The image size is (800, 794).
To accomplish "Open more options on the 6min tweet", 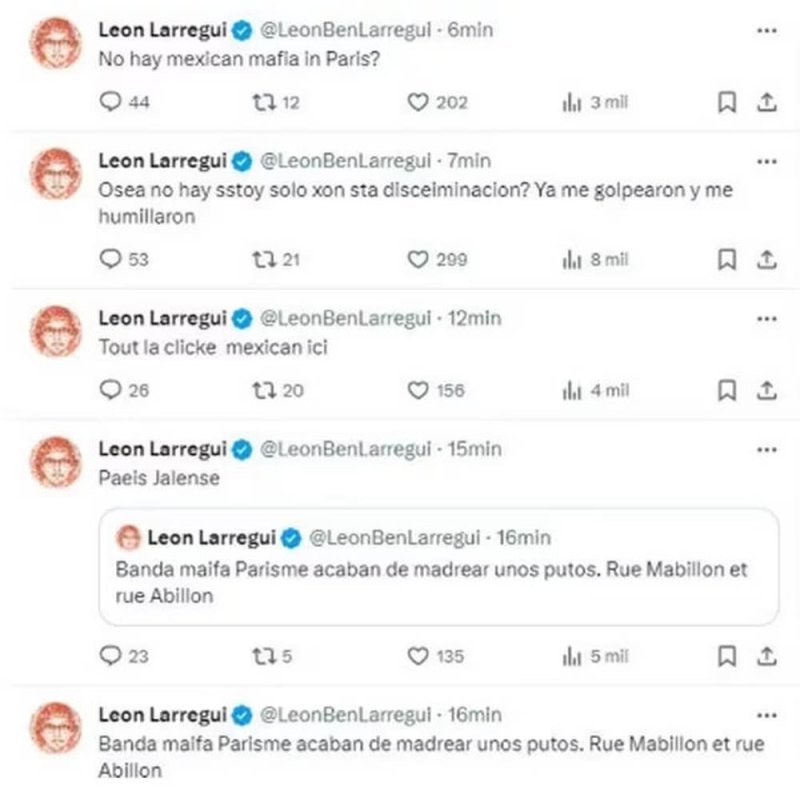I will coord(766,31).
